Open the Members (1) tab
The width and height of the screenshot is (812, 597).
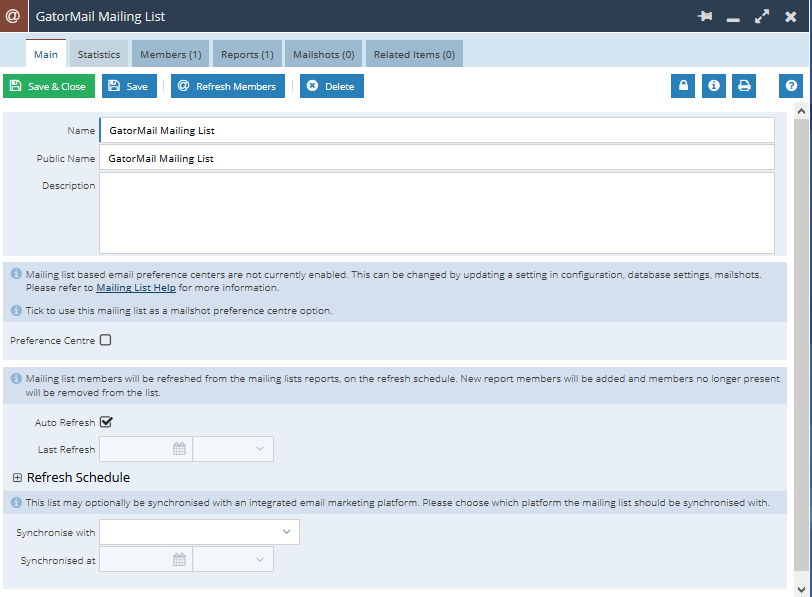pos(170,54)
